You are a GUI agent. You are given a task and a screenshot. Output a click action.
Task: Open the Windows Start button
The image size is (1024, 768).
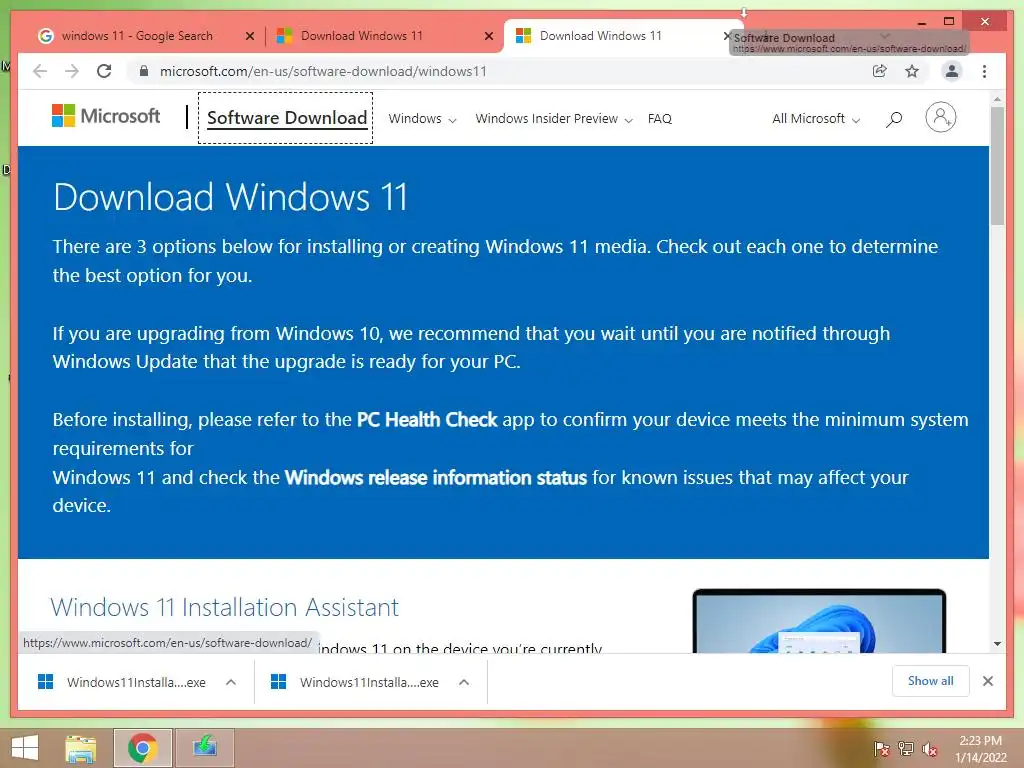coord(25,748)
